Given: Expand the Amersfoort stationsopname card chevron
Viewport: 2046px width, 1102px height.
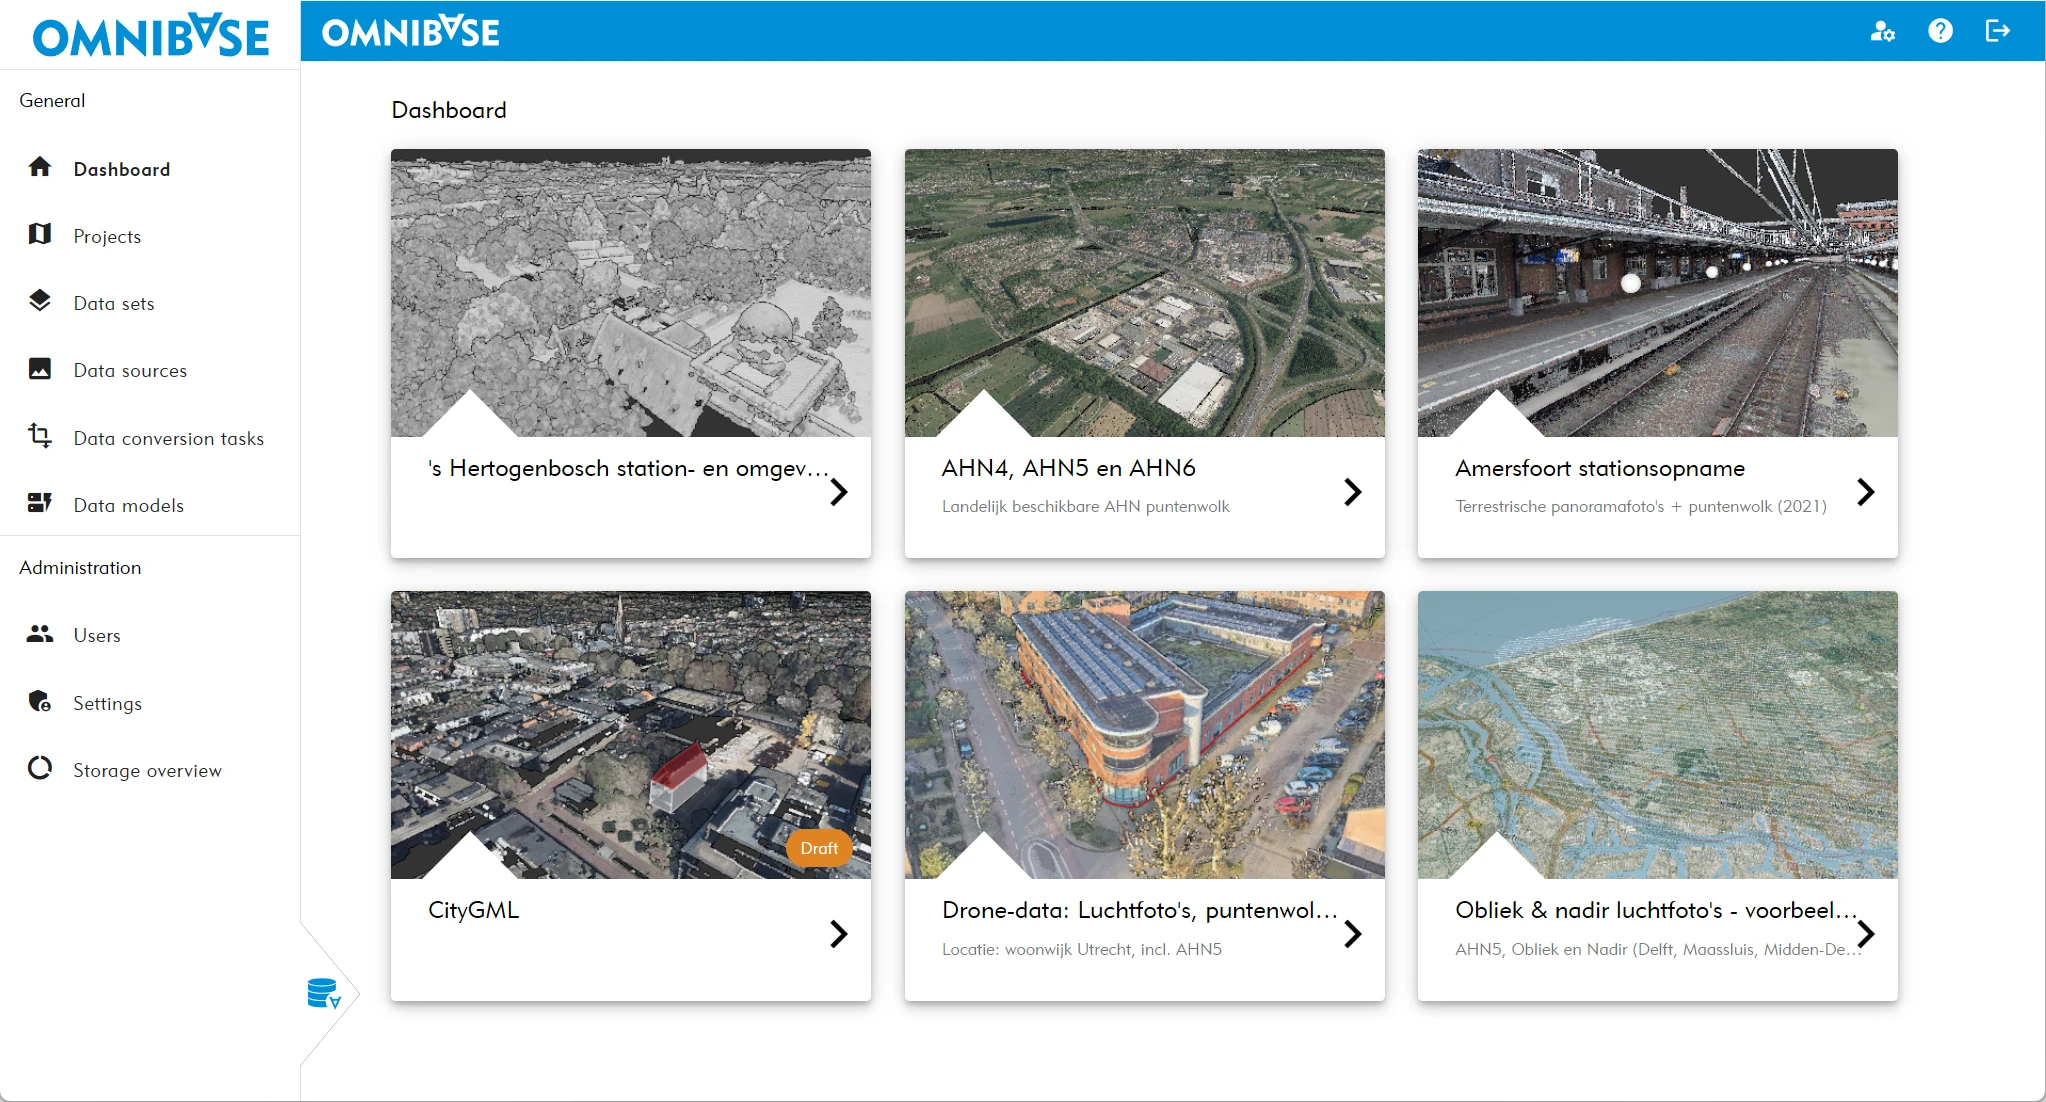Looking at the screenshot, I should click(x=1865, y=492).
